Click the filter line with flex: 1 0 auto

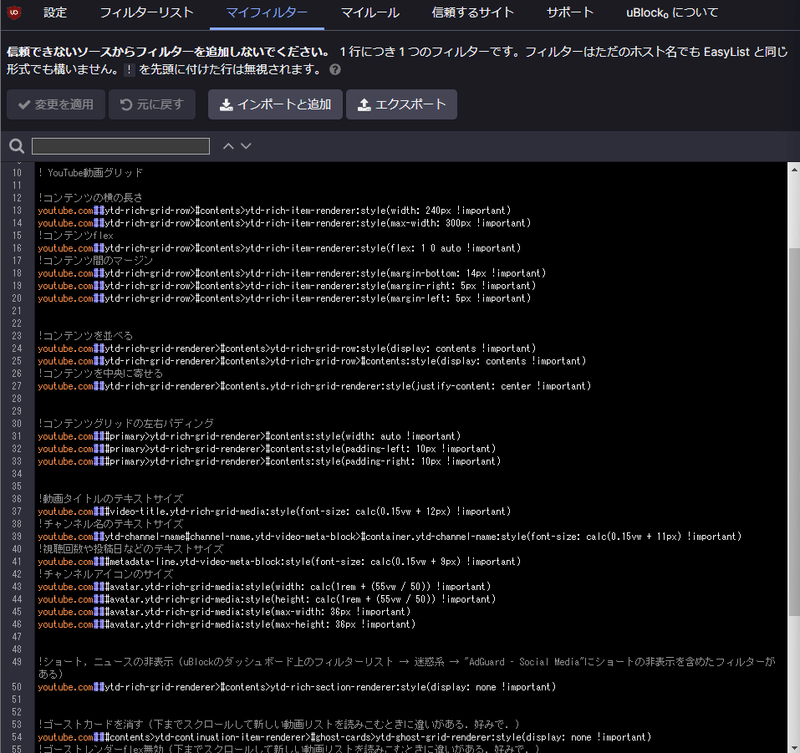279,248
